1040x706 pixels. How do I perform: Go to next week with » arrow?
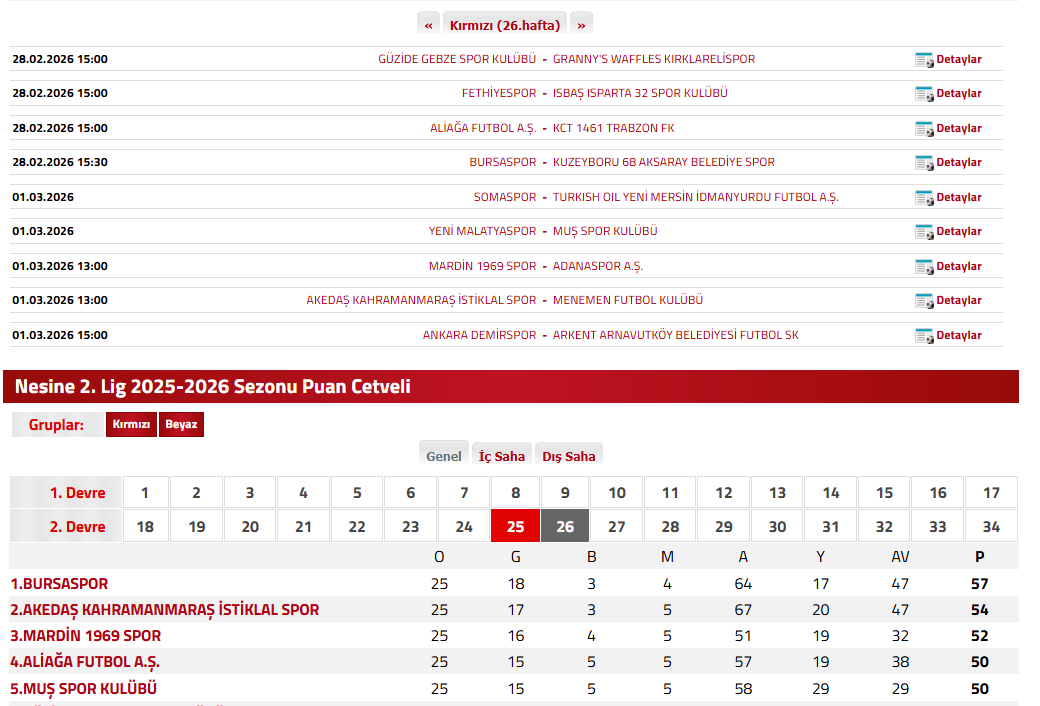coord(581,25)
